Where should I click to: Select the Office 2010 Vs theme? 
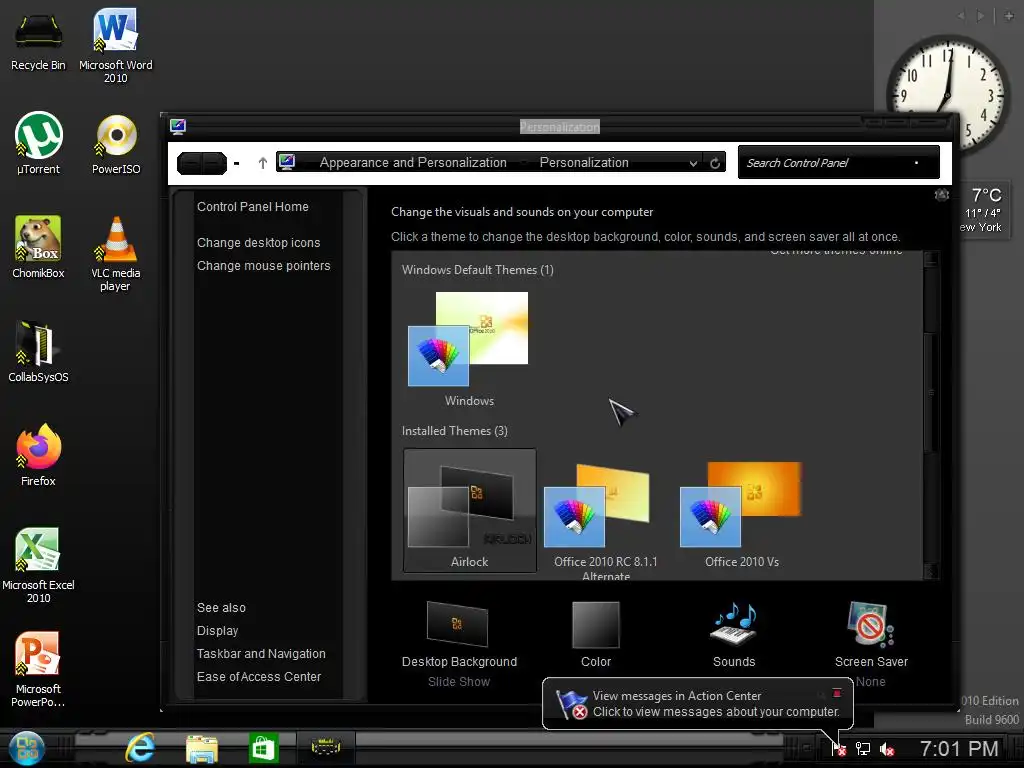point(741,515)
